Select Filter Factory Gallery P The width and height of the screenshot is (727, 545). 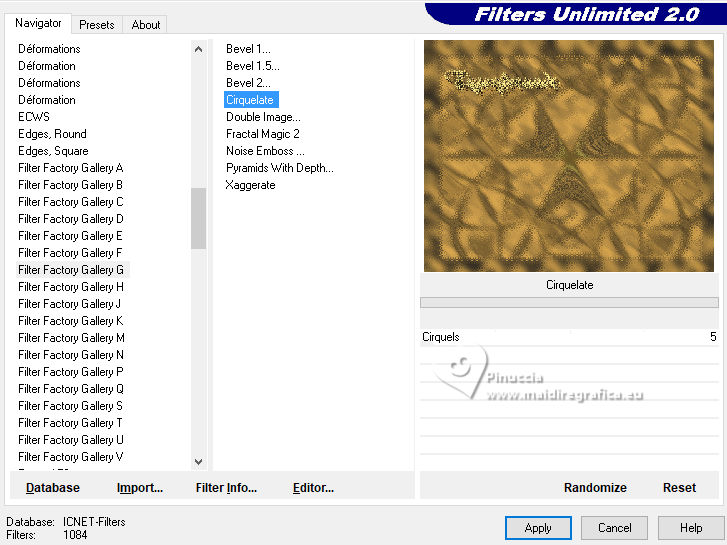point(70,372)
